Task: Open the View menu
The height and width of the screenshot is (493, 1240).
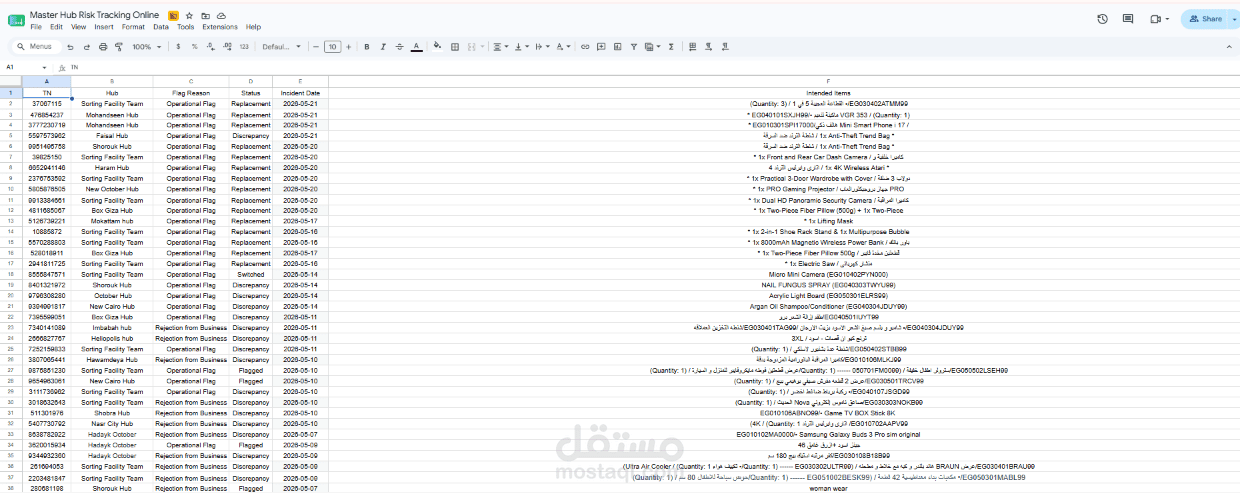Action: pos(78,27)
